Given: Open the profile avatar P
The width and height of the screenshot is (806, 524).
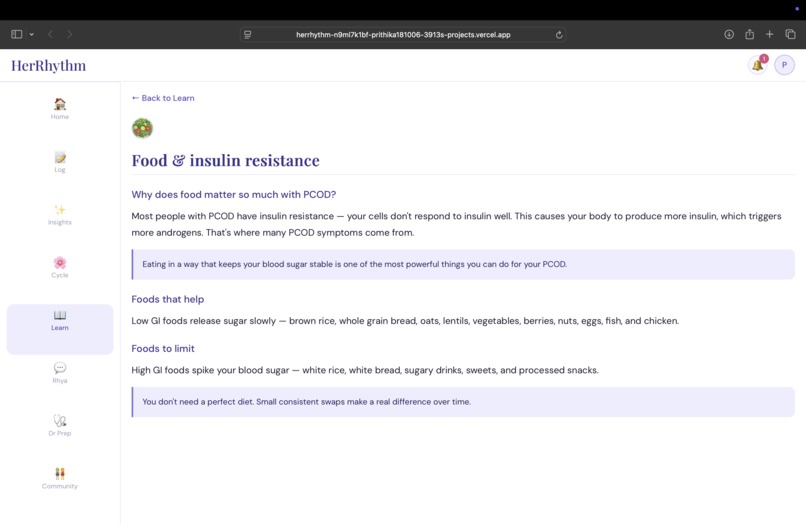Looking at the screenshot, I should [x=784, y=65].
